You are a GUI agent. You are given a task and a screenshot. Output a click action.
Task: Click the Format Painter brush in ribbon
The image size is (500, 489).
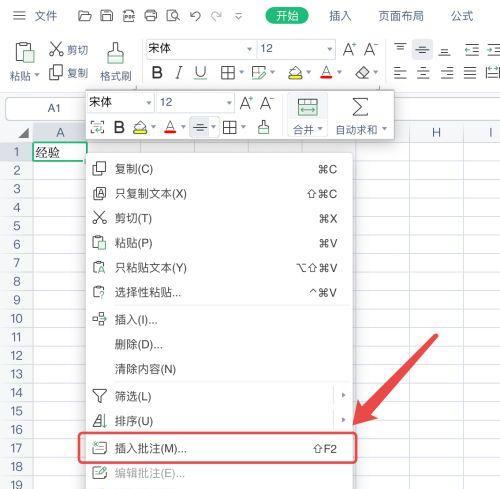click(x=115, y=53)
